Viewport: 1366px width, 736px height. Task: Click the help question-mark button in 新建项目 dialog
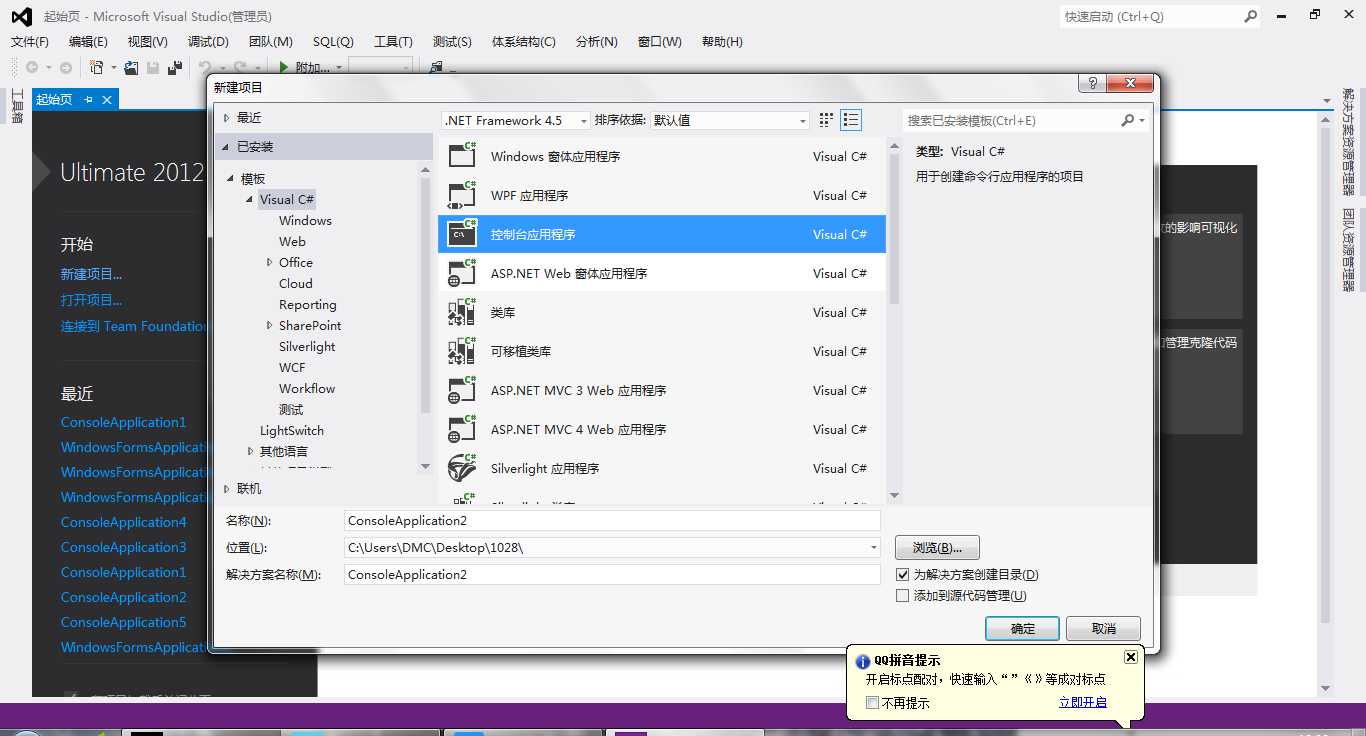(1092, 83)
